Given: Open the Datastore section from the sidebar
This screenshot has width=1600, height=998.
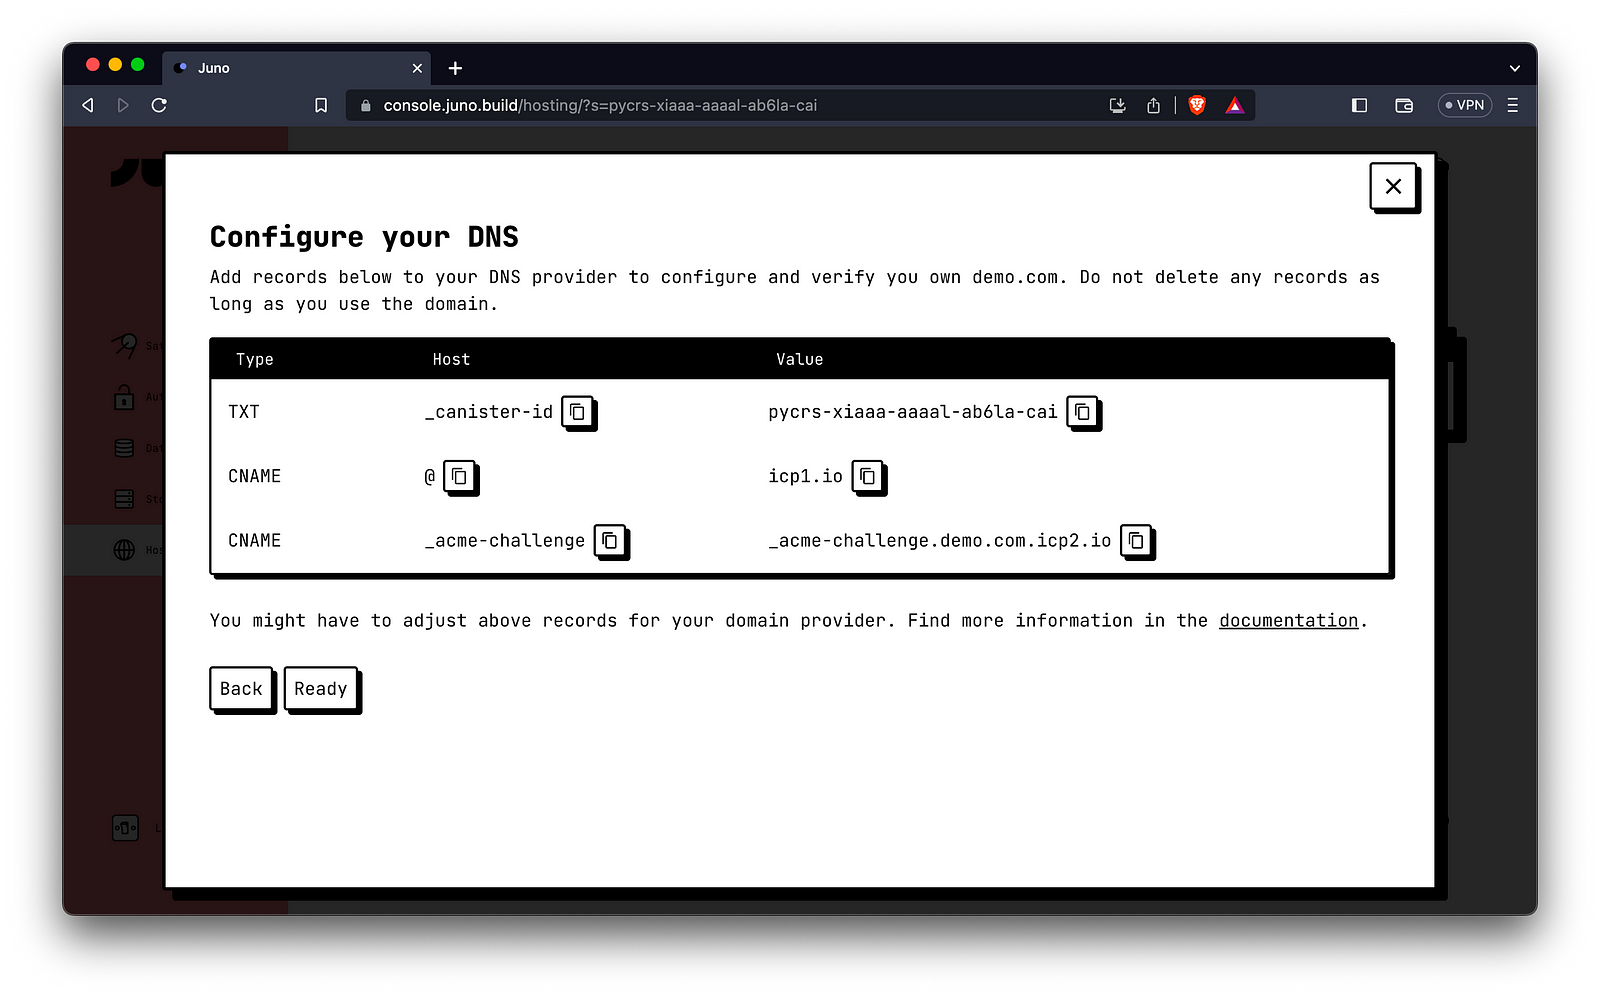Looking at the screenshot, I should pyautogui.click(x=123, y=448).
